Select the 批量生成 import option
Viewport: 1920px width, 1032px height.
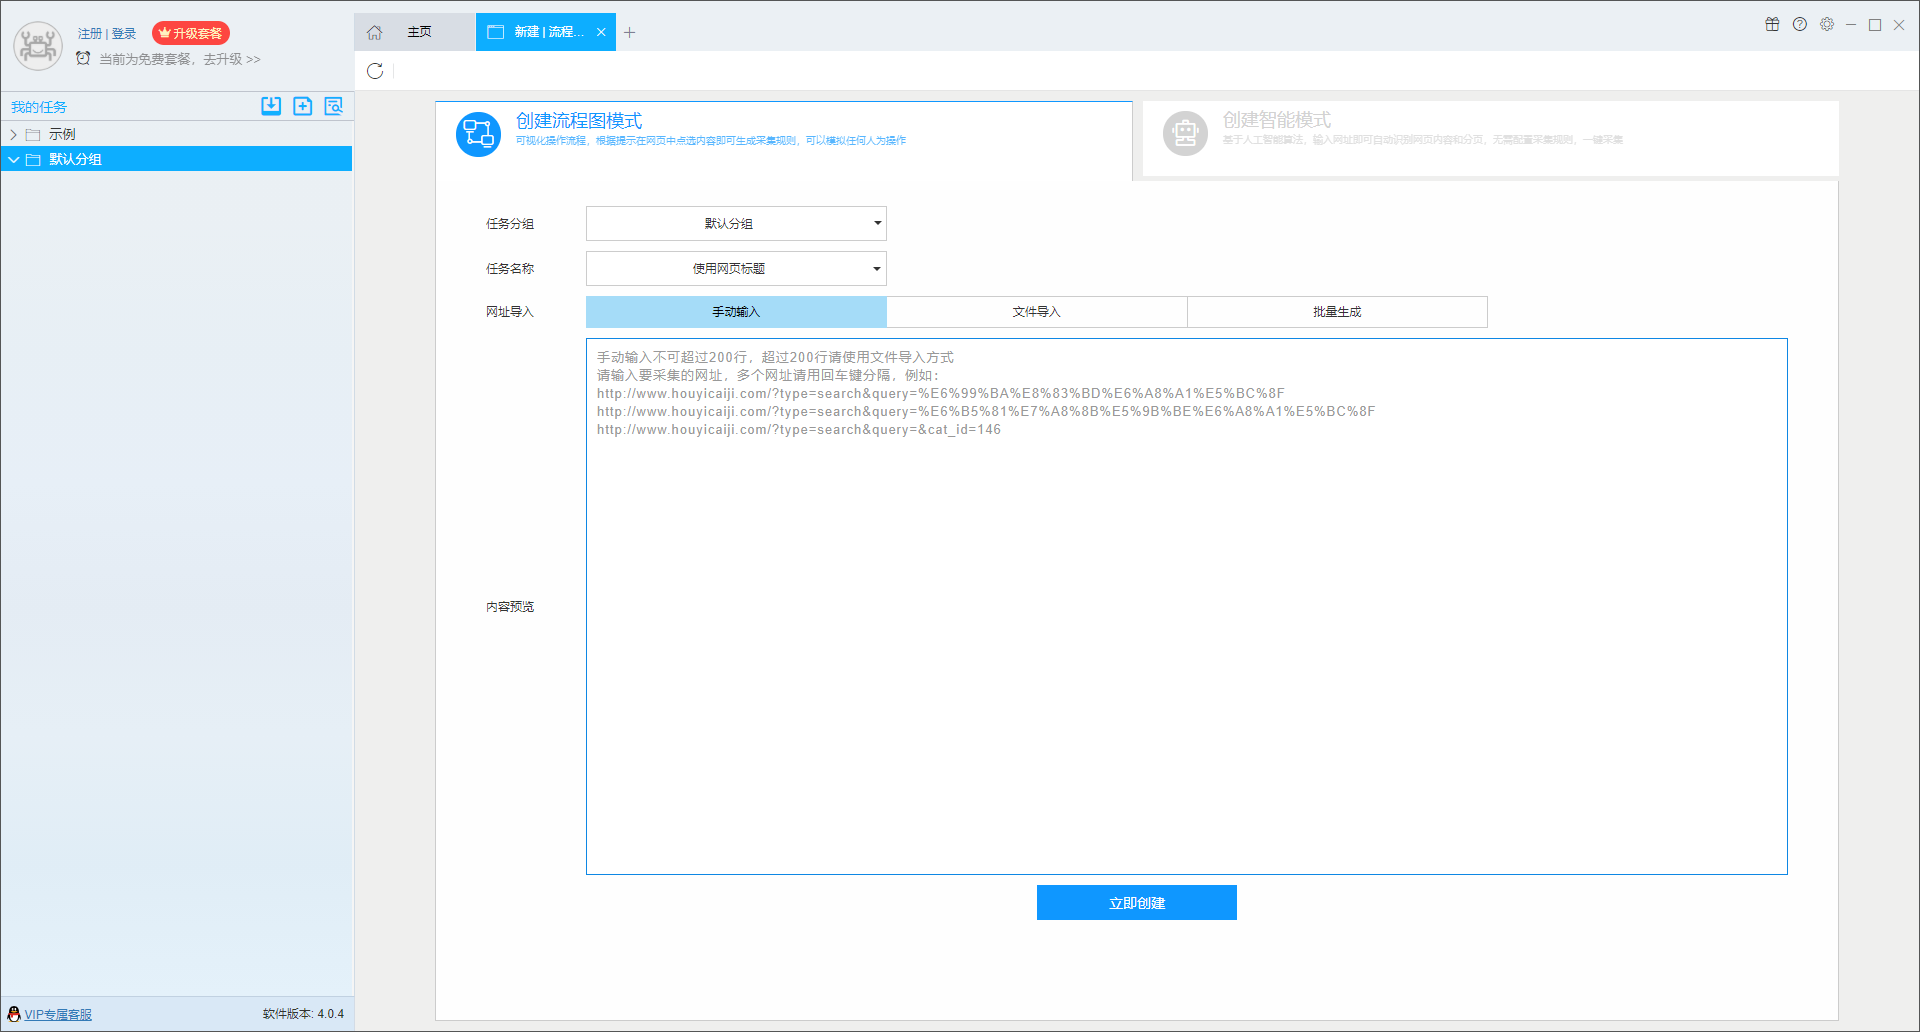point(1337,311)
